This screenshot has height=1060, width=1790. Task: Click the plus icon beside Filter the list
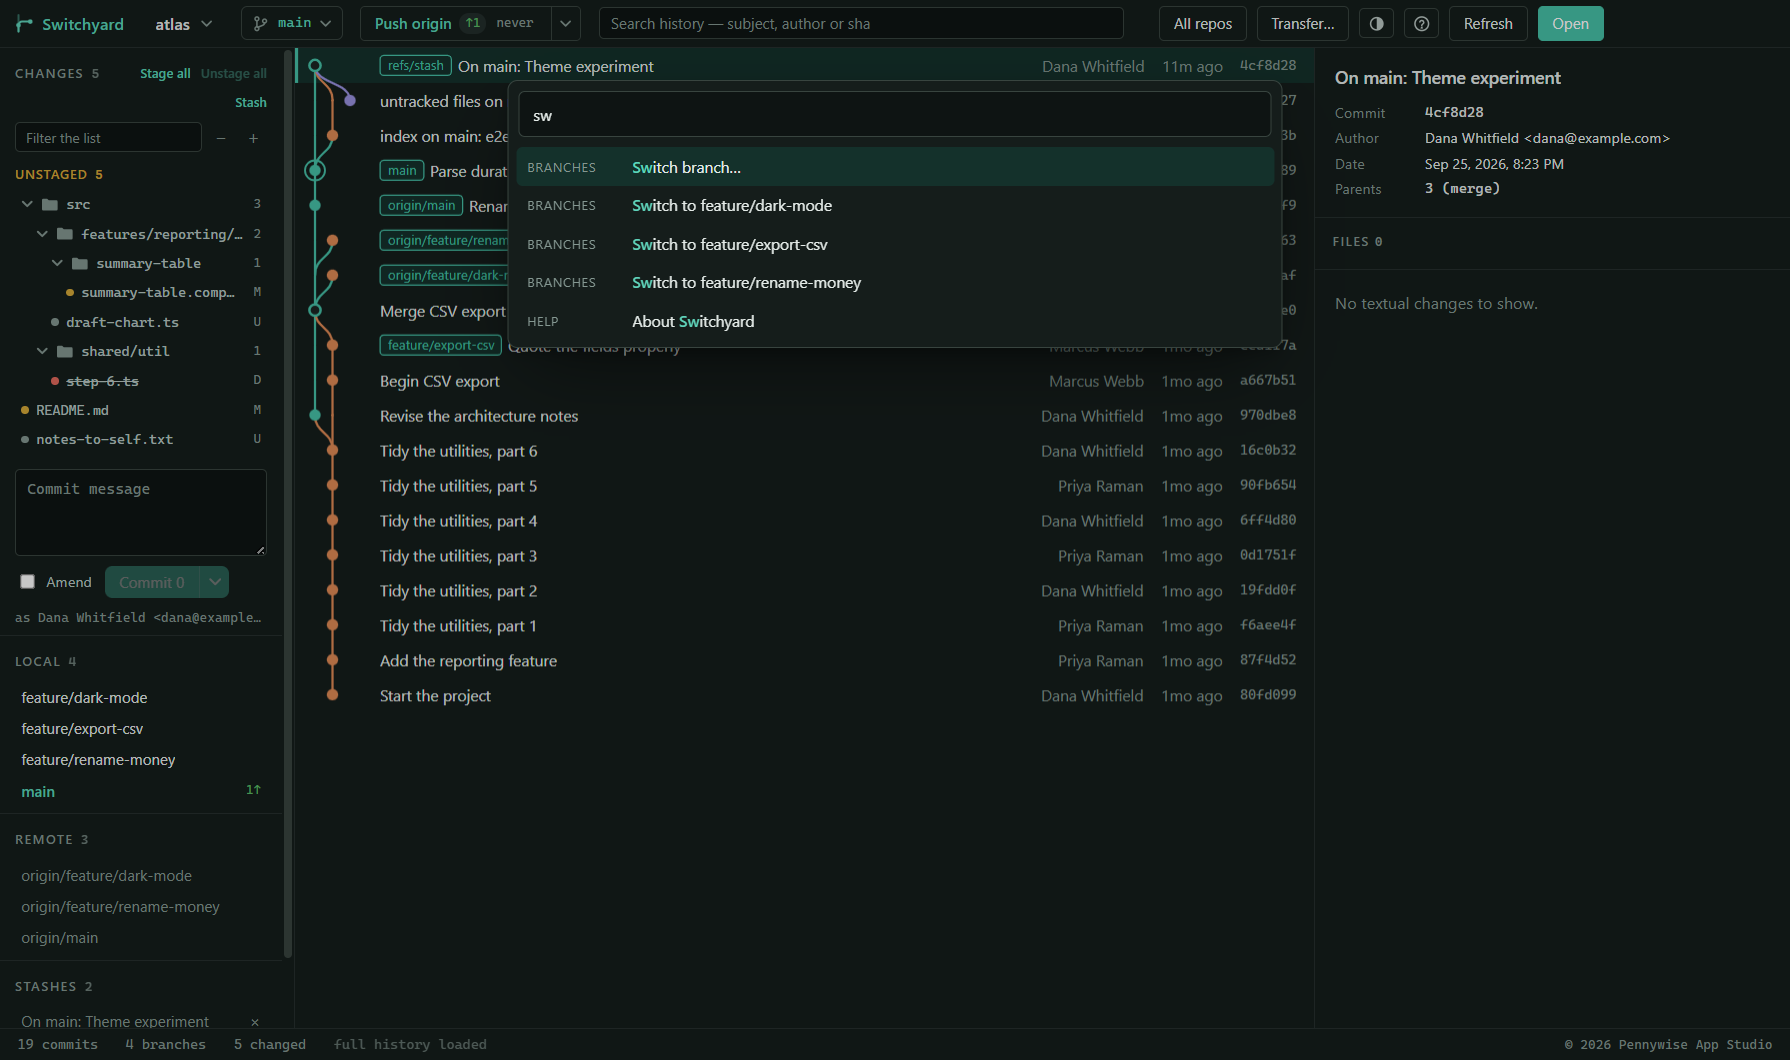coord(253,138)
